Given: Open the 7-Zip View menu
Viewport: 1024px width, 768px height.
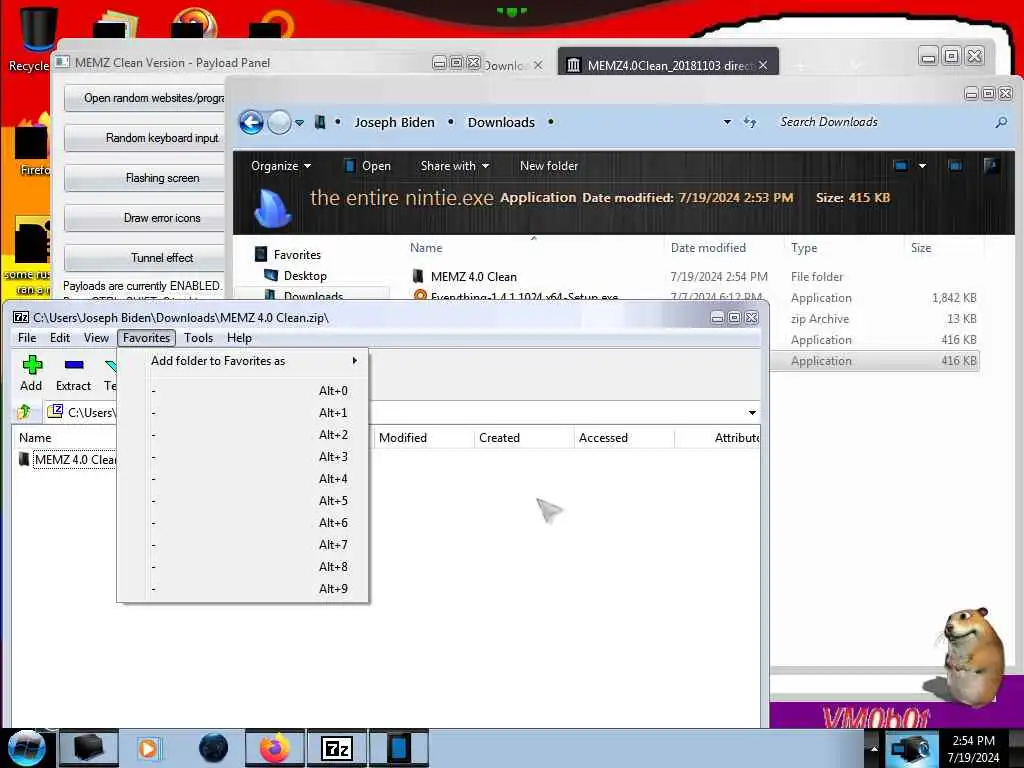Looking at the screenshot, I should 96,338.
